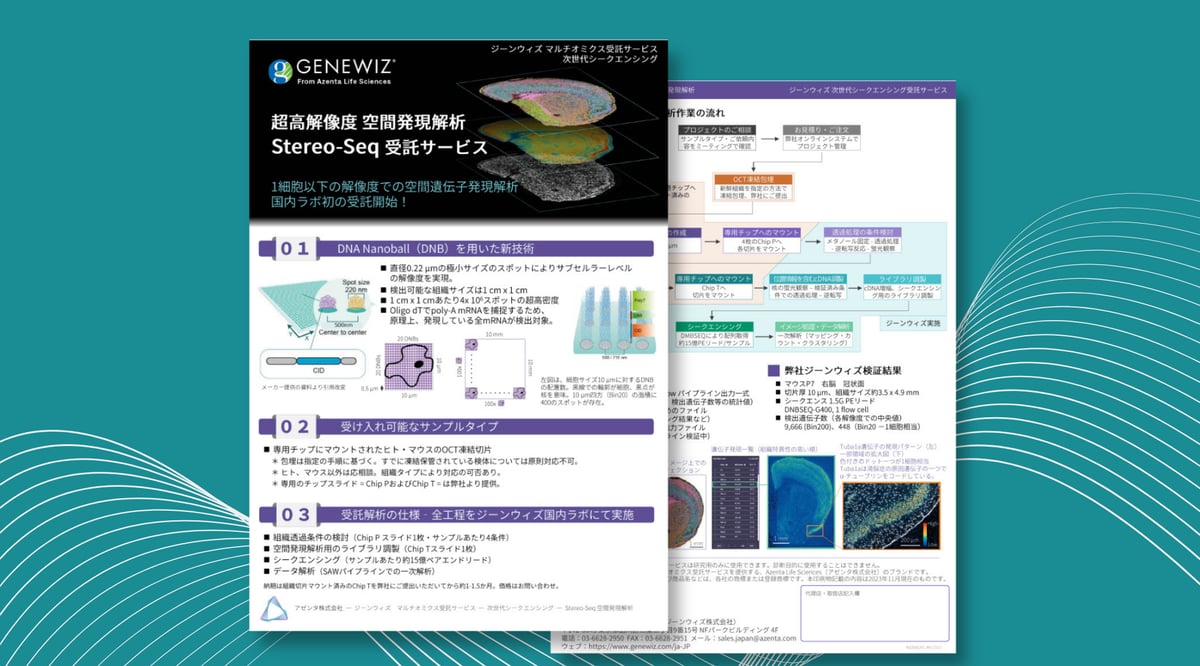
Task: Click the Azenta triangle logo at the page bottom
Action: coord(274,608)
